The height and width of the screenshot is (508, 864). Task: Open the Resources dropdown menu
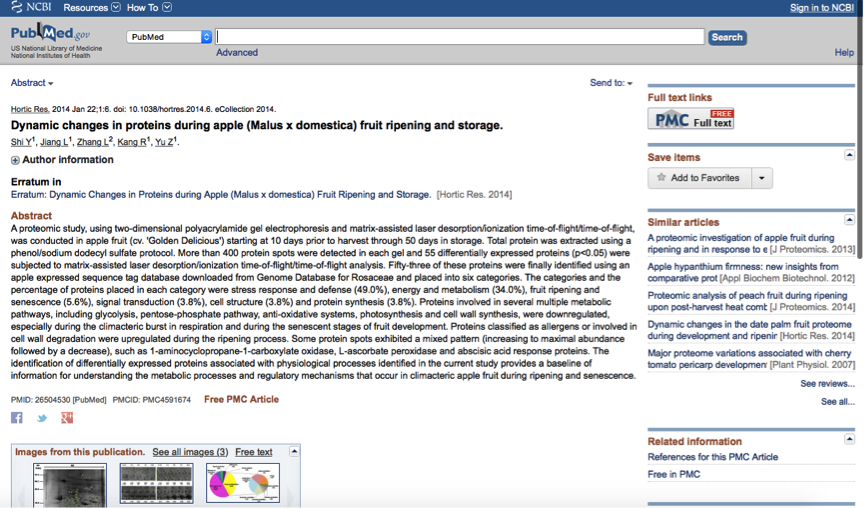coord(91,7)
